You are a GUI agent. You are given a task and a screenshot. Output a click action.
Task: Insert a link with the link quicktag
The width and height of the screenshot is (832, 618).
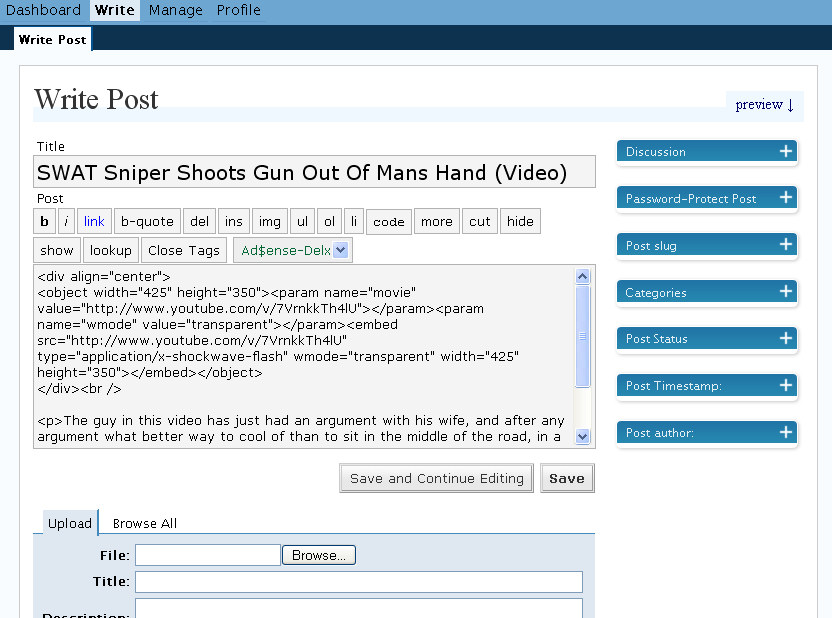[x=94, y=222]
